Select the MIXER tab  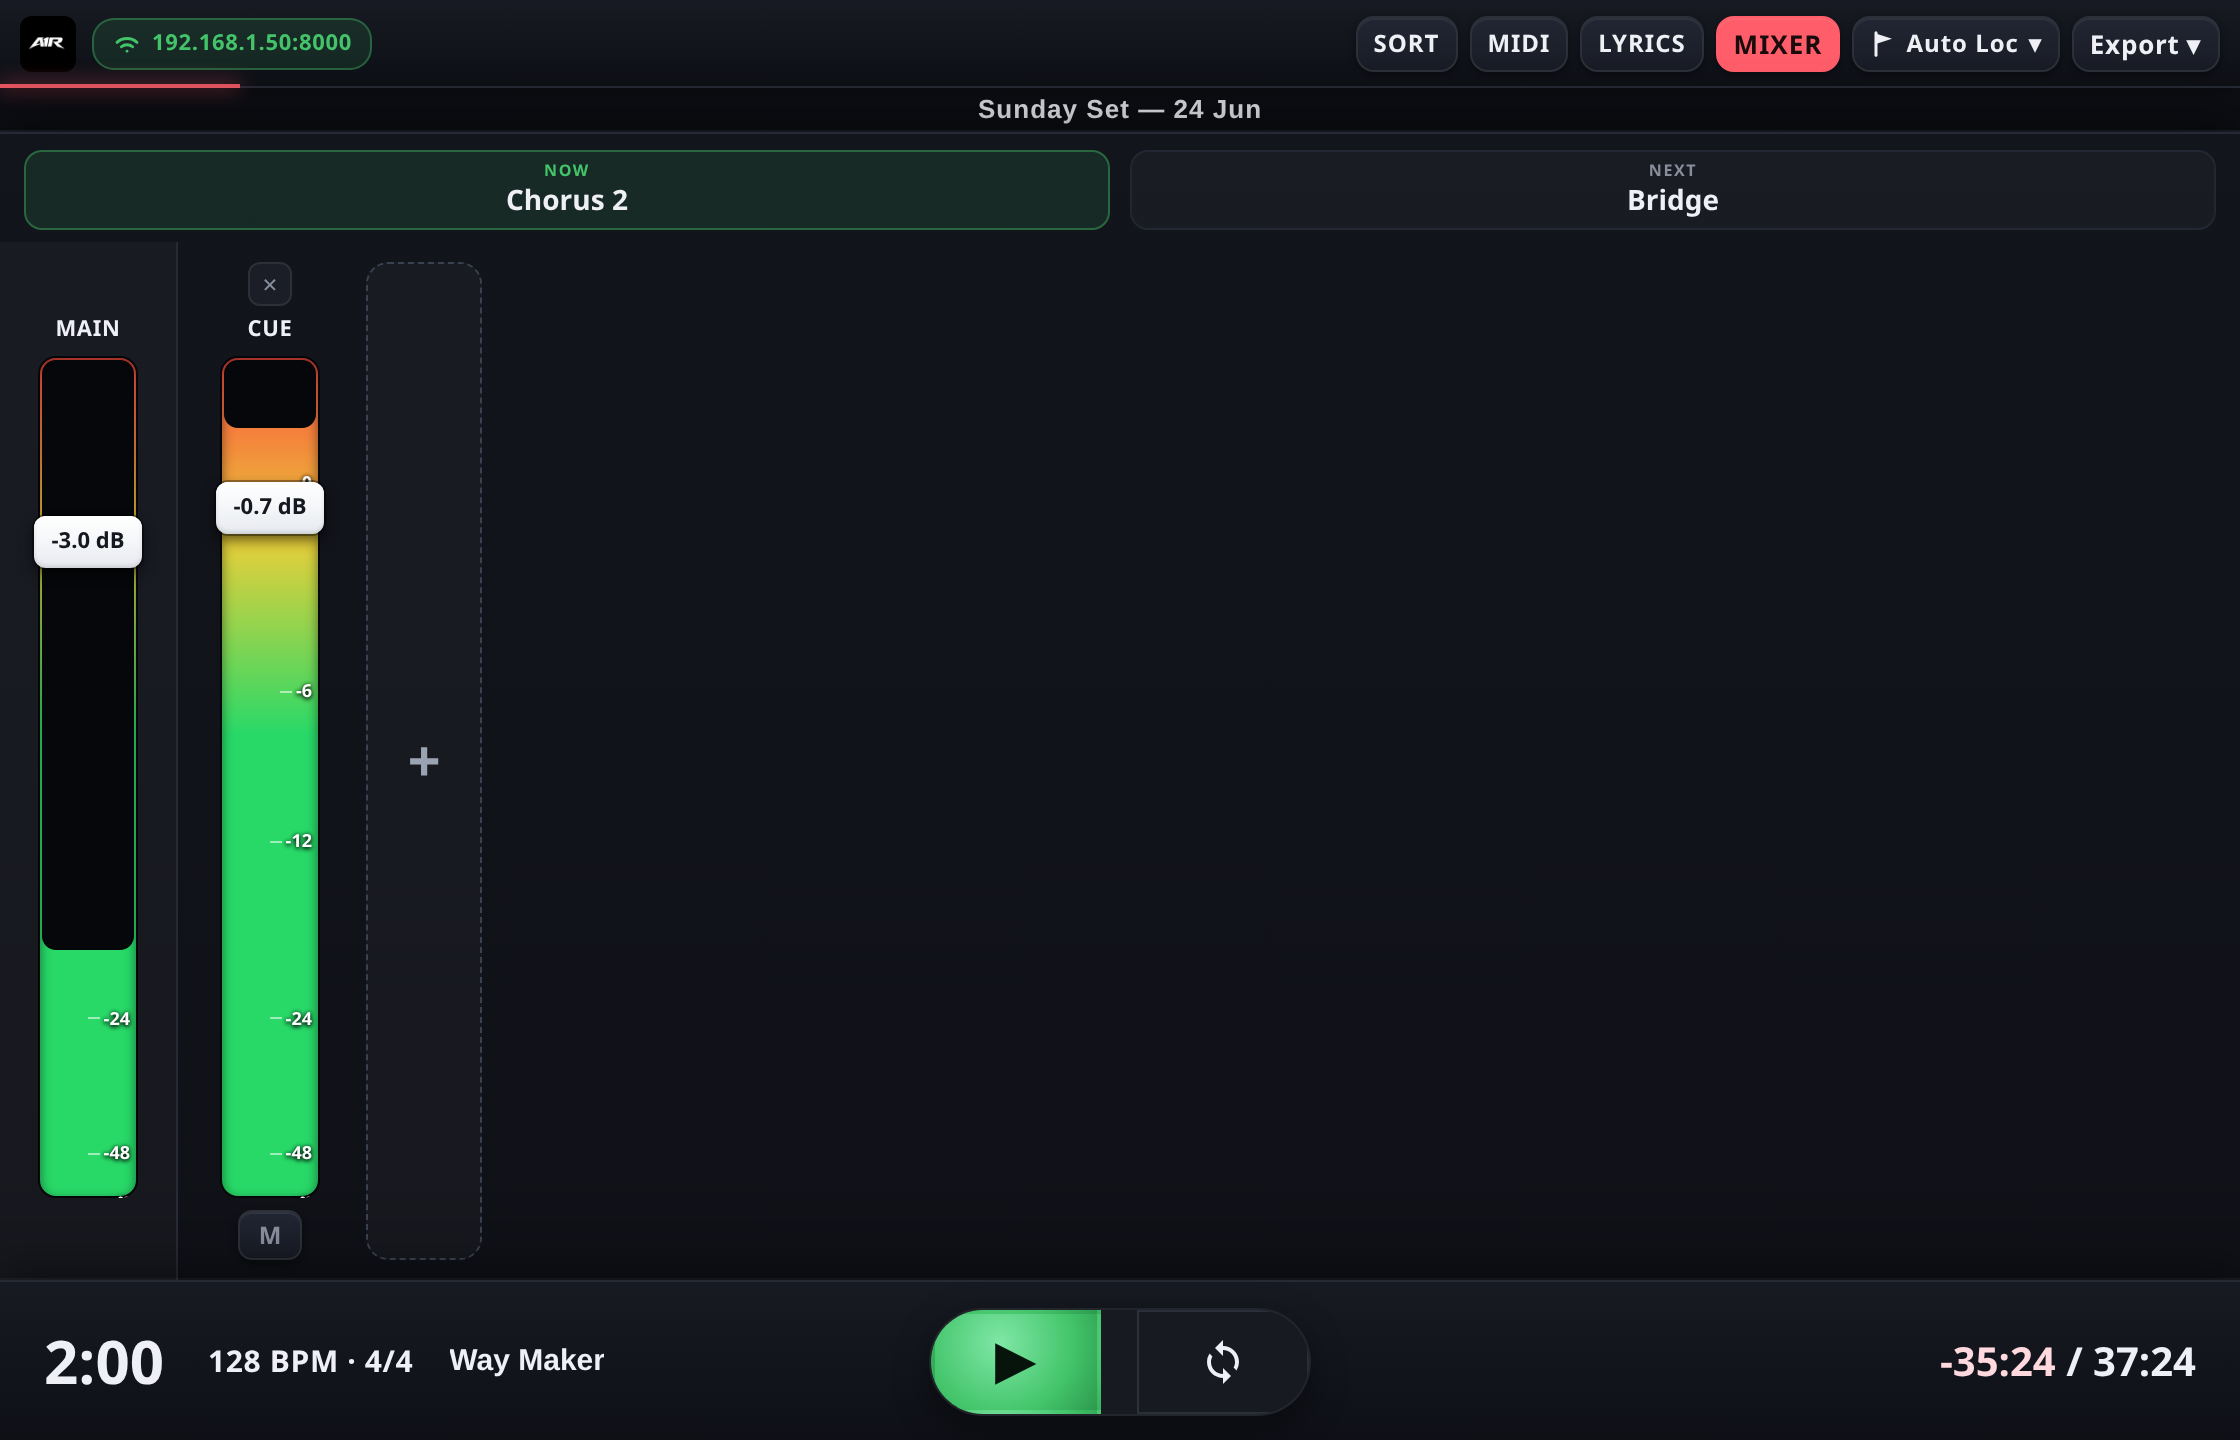tap(1777, 44)
